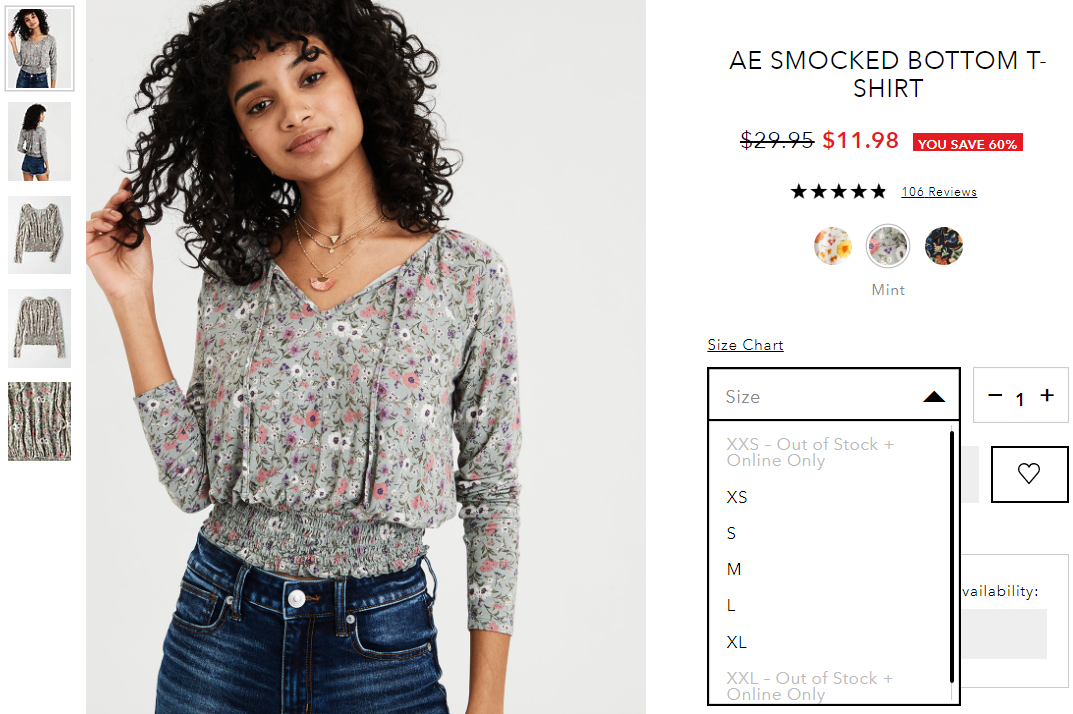Decrease quantity with minus icon

[995, 395]
